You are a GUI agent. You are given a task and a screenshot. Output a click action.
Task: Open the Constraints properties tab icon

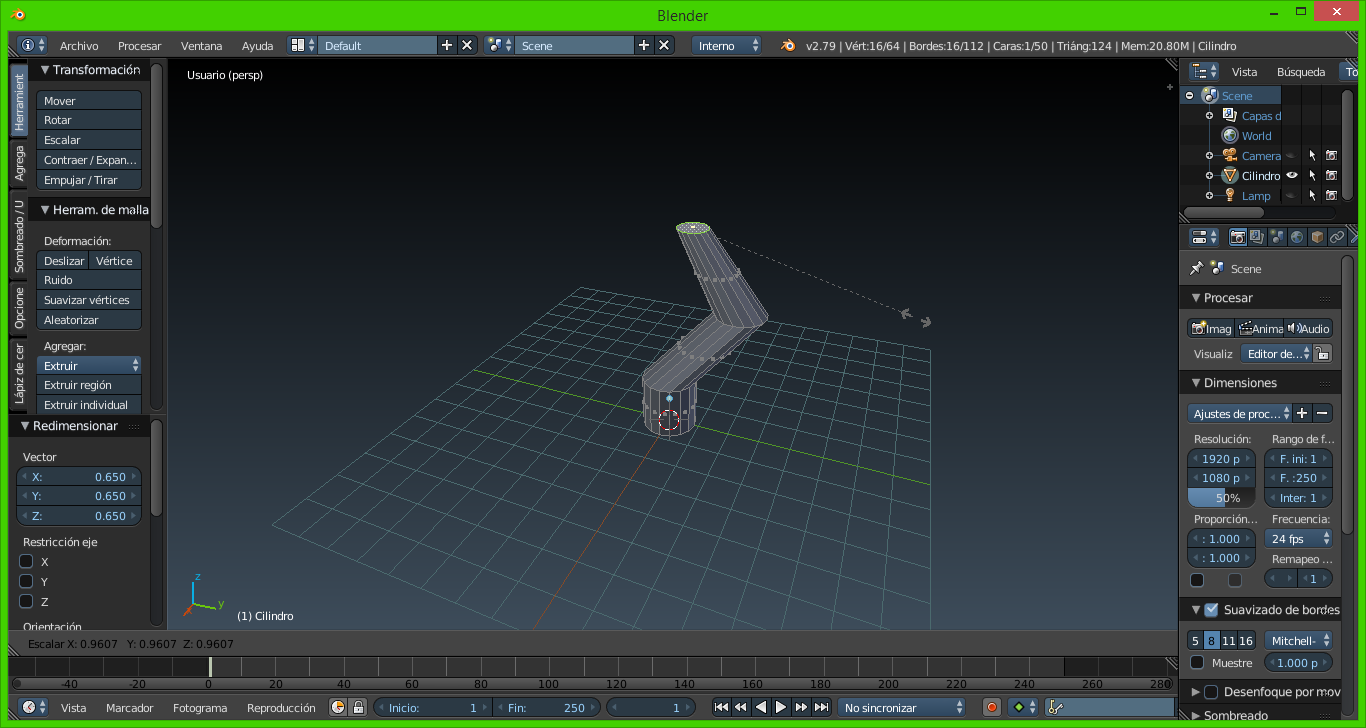click(x=1337, y=238)
